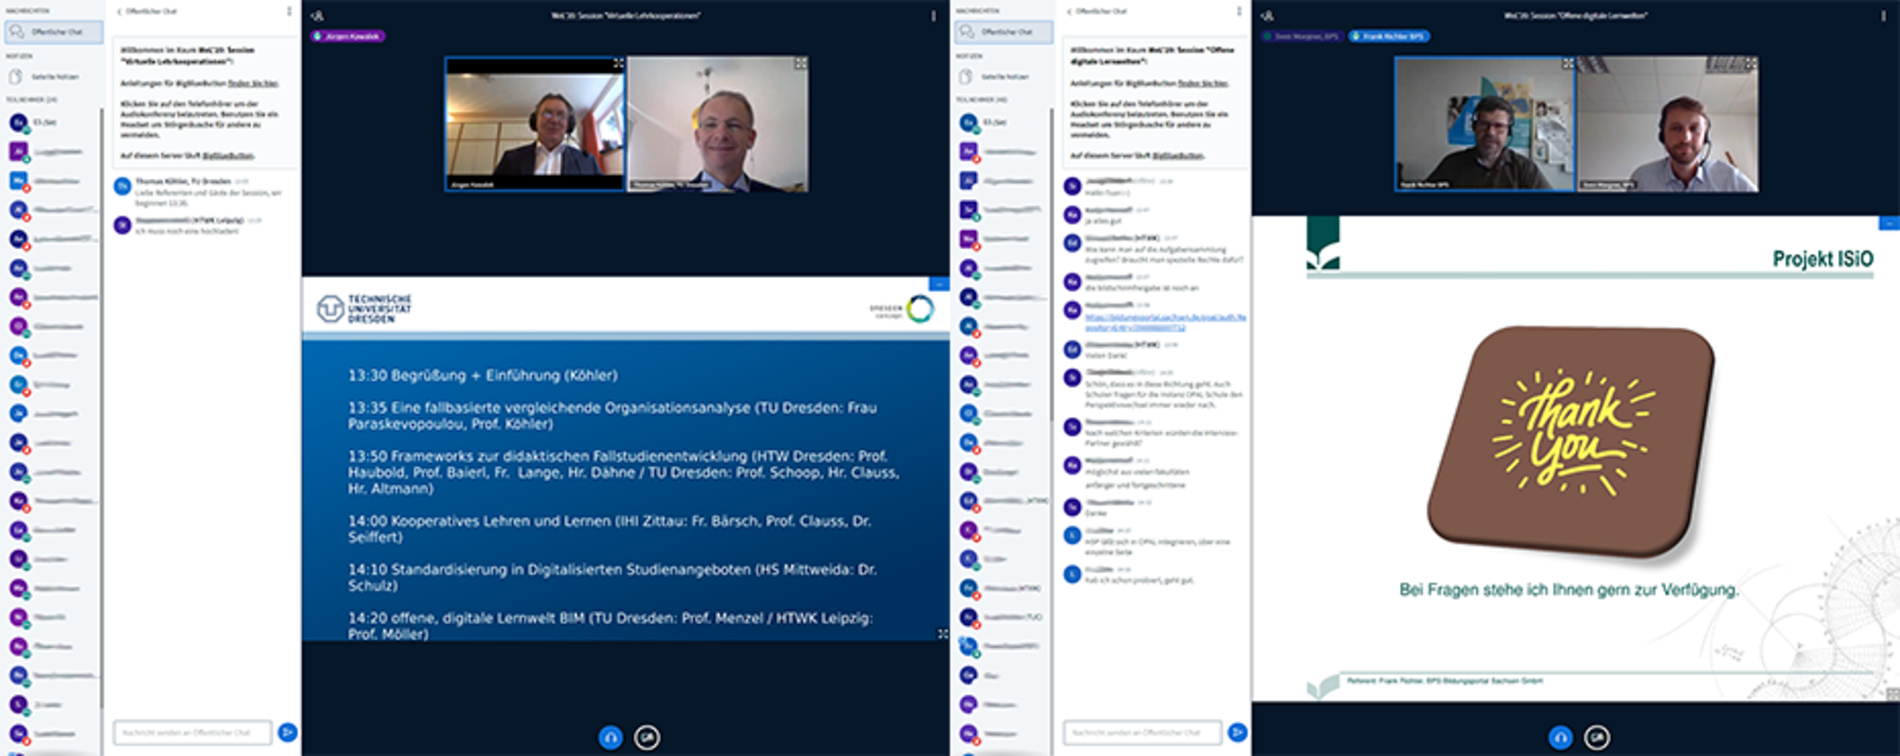Toggle user list in left session
This screenshot has height=756, width=1900.
tap(317, 16)
